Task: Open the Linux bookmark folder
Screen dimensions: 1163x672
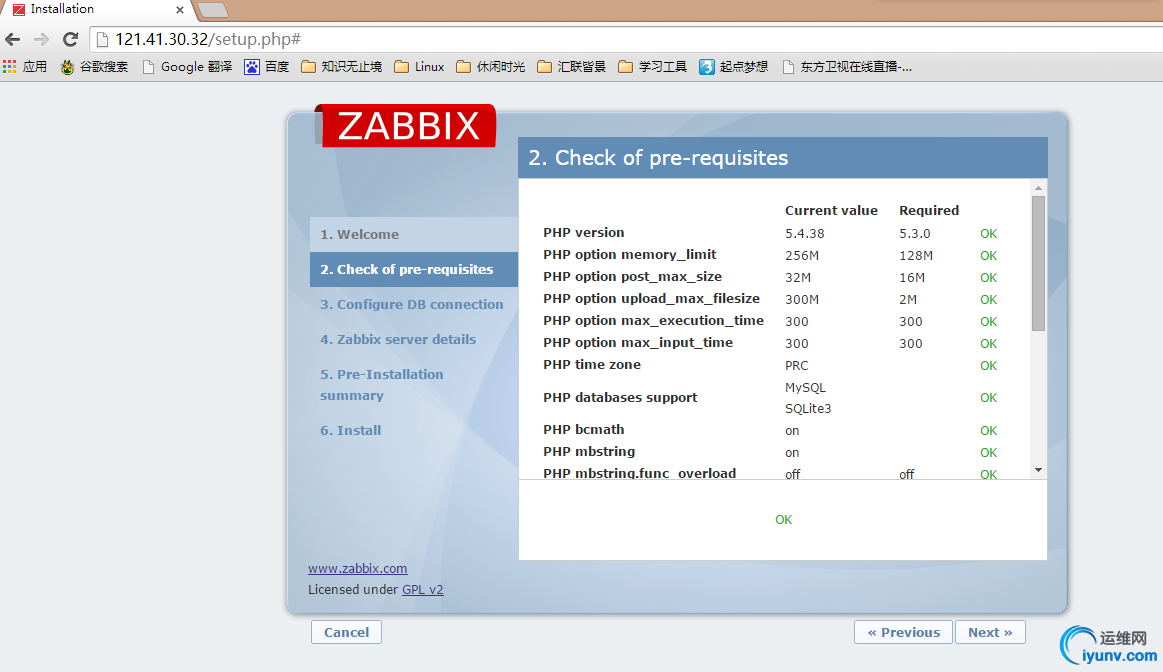Action: coord(420,67)
